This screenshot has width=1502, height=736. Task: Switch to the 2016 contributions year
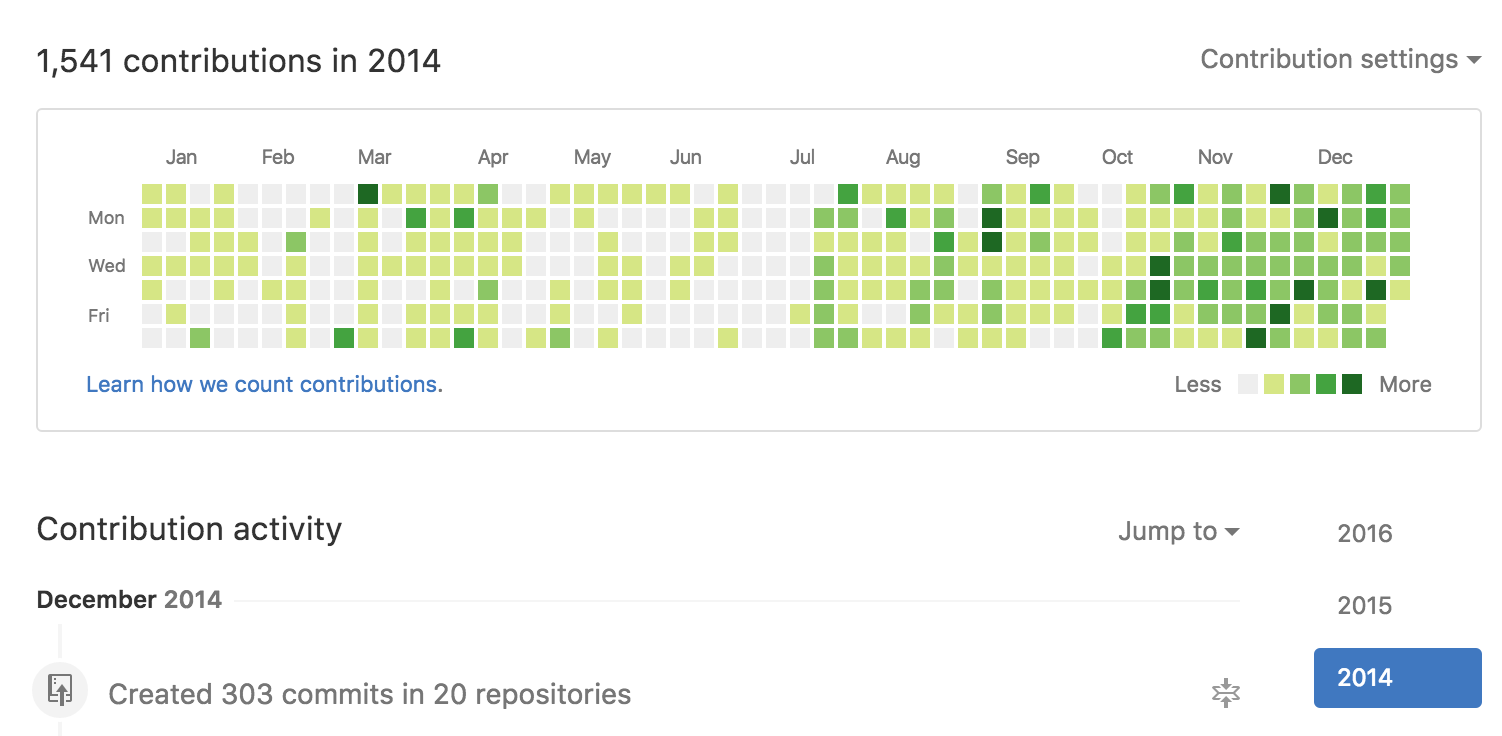click(x=1365, y=534)
